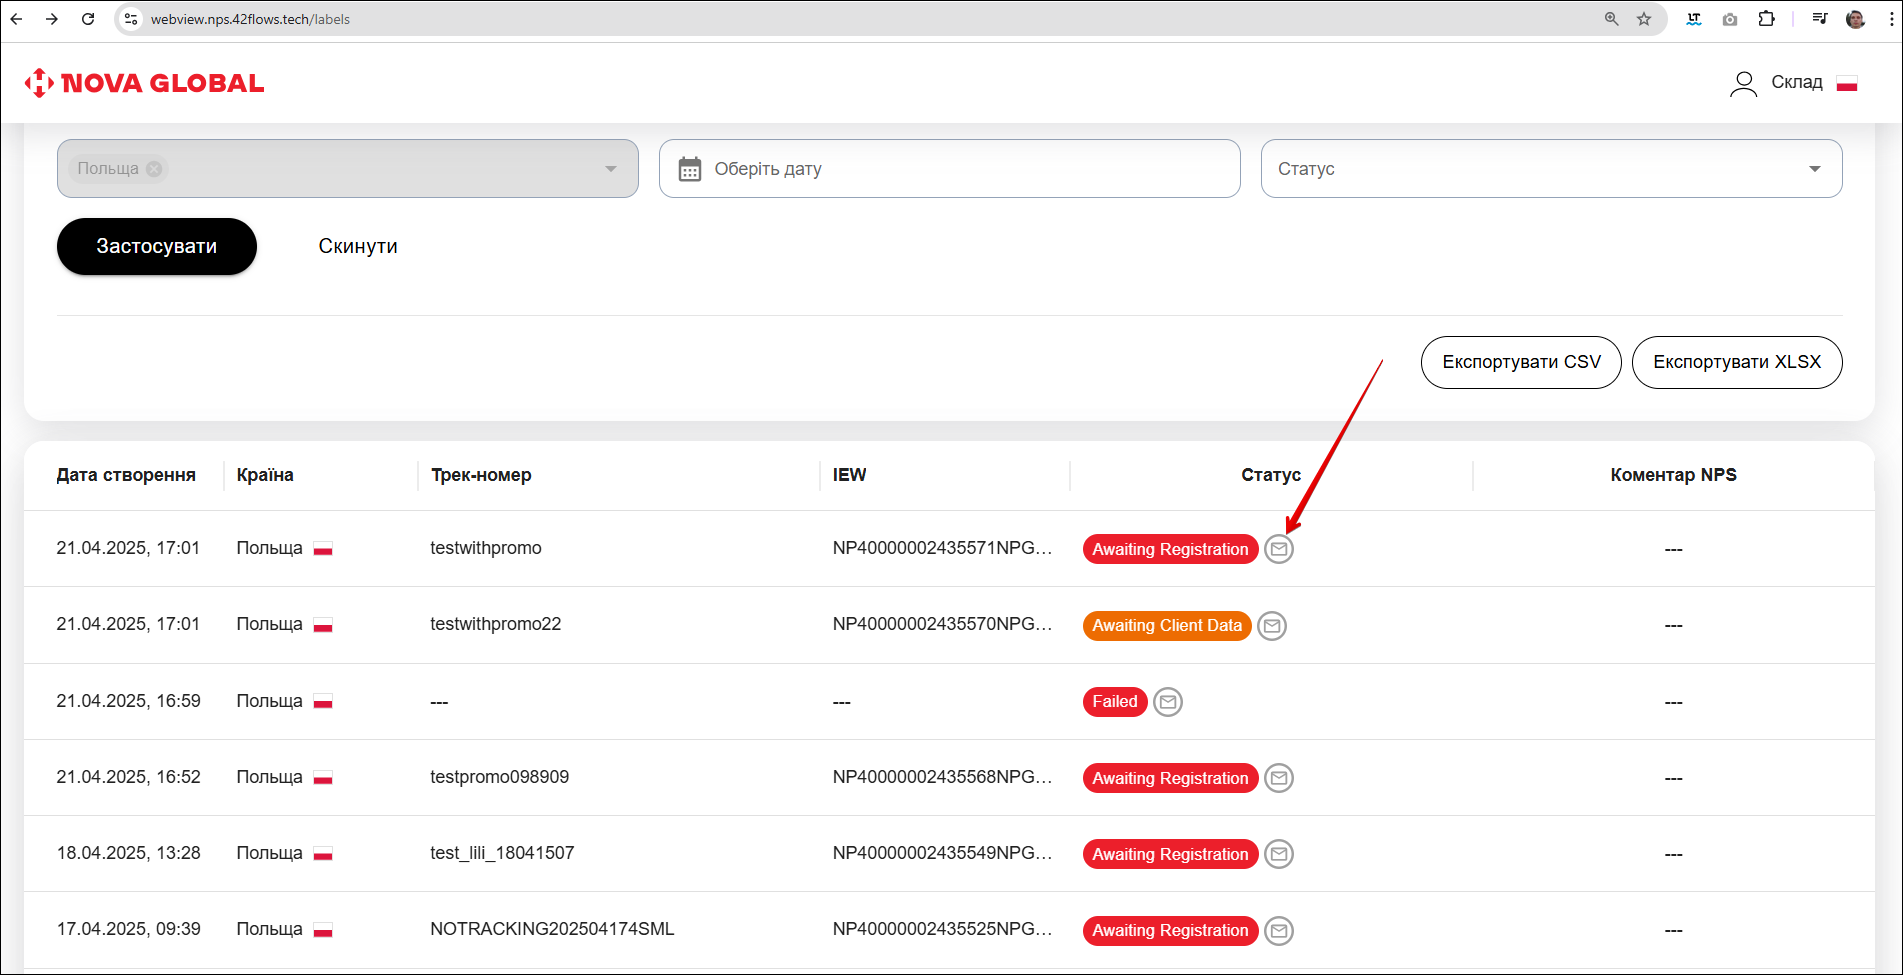Remove the Польща filter chip
The height and width of the screenshot is (975, 1903).
click(154, 169)
